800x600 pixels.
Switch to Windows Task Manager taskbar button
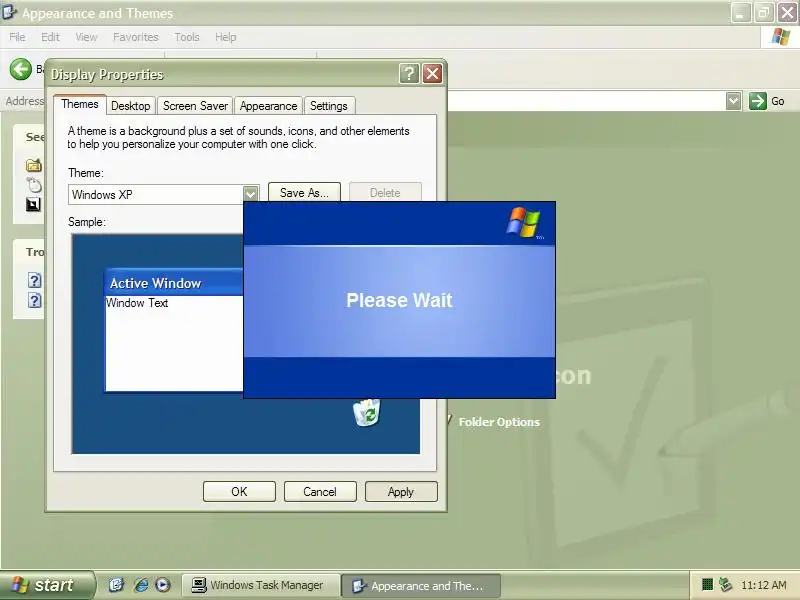point(261,585)
